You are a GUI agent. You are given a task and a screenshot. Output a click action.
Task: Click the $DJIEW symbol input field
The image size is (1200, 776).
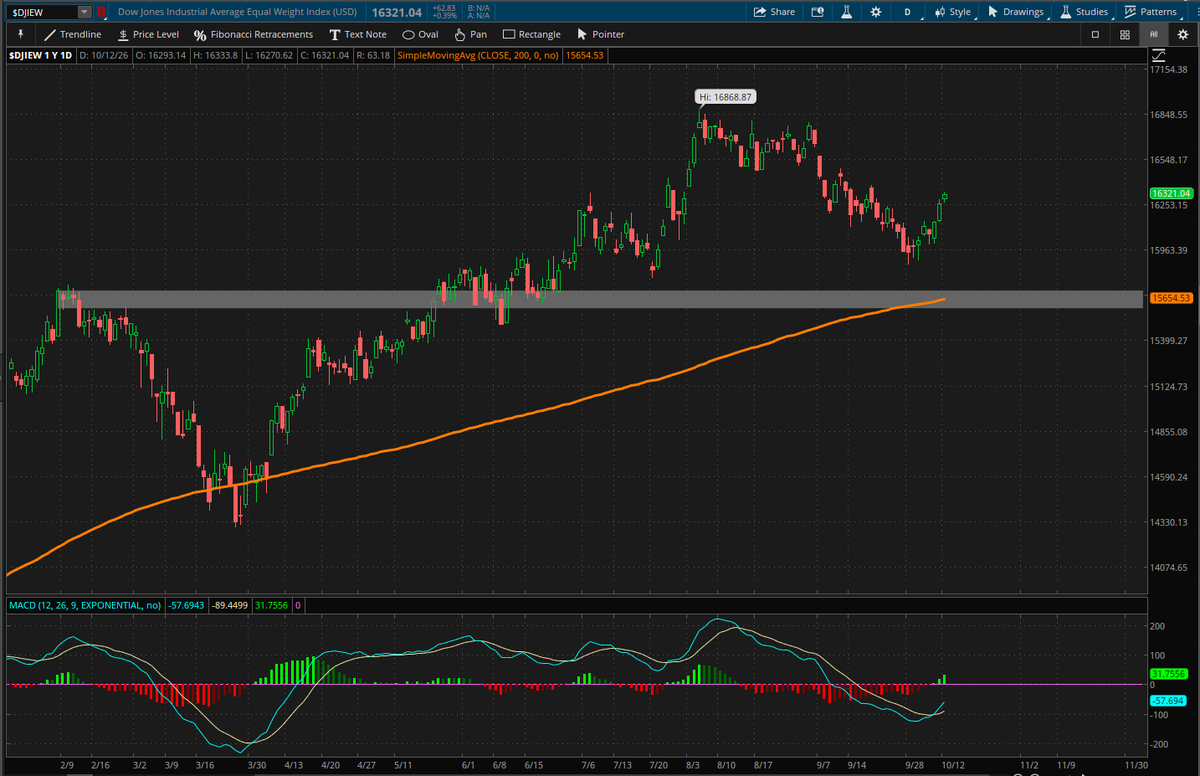[42, 12]
